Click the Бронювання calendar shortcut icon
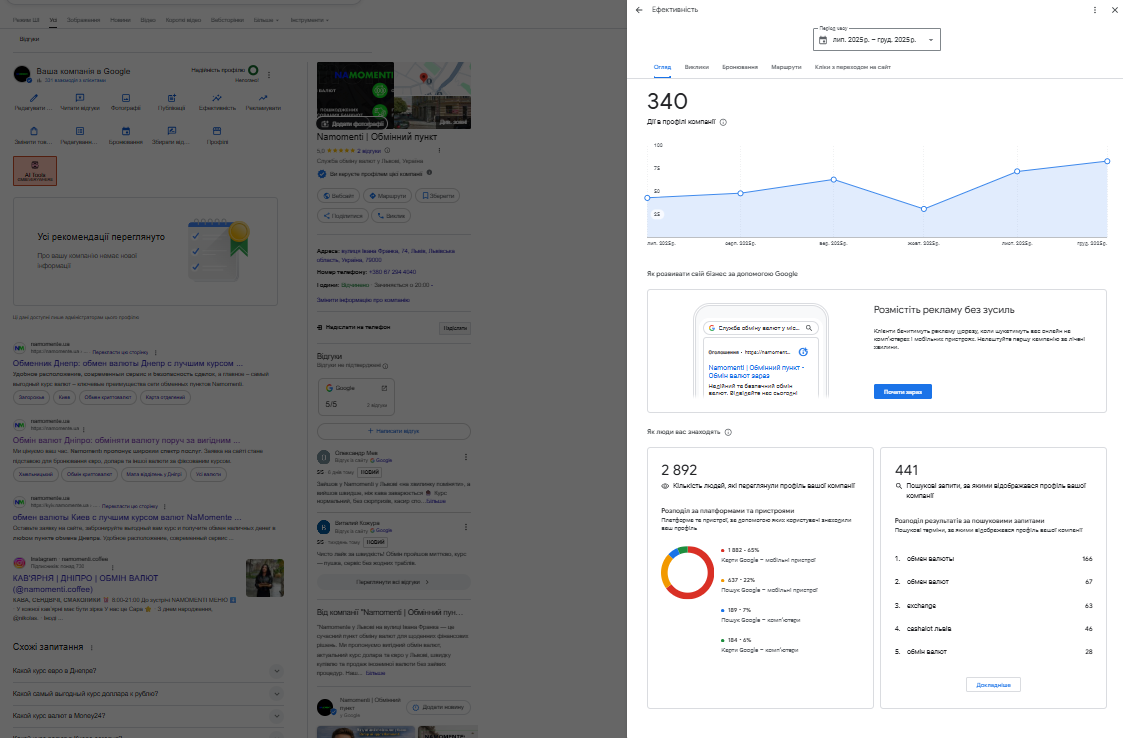 126,131
